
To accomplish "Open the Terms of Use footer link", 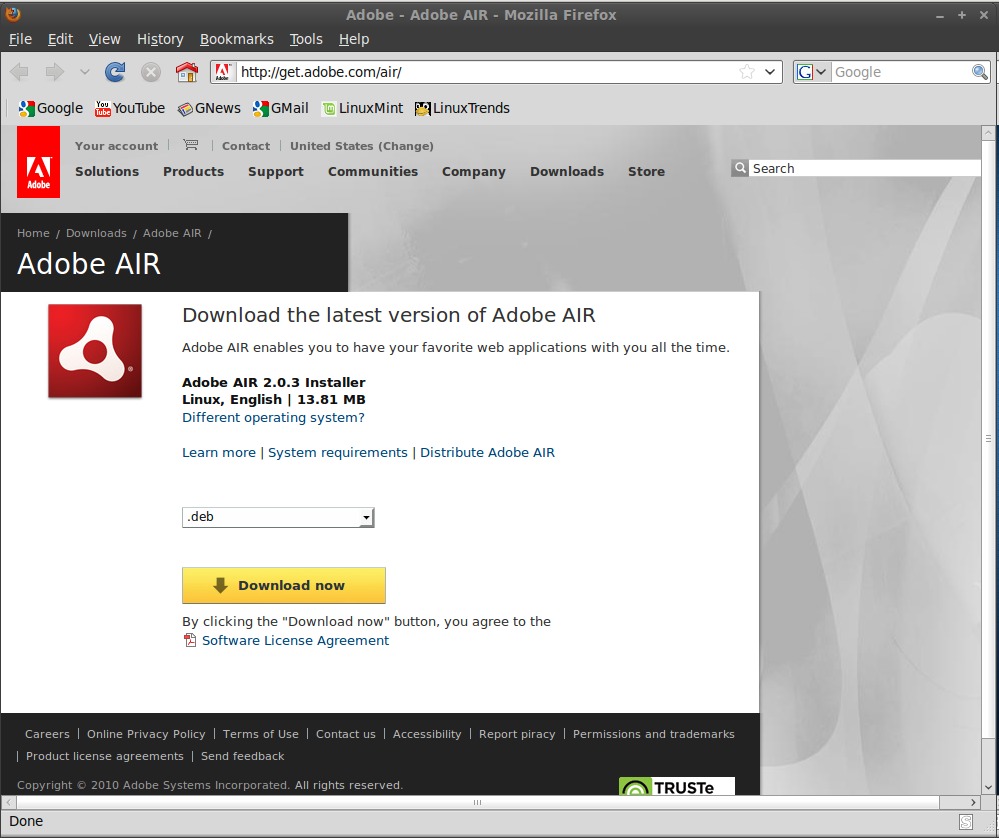I will (261, 734).
